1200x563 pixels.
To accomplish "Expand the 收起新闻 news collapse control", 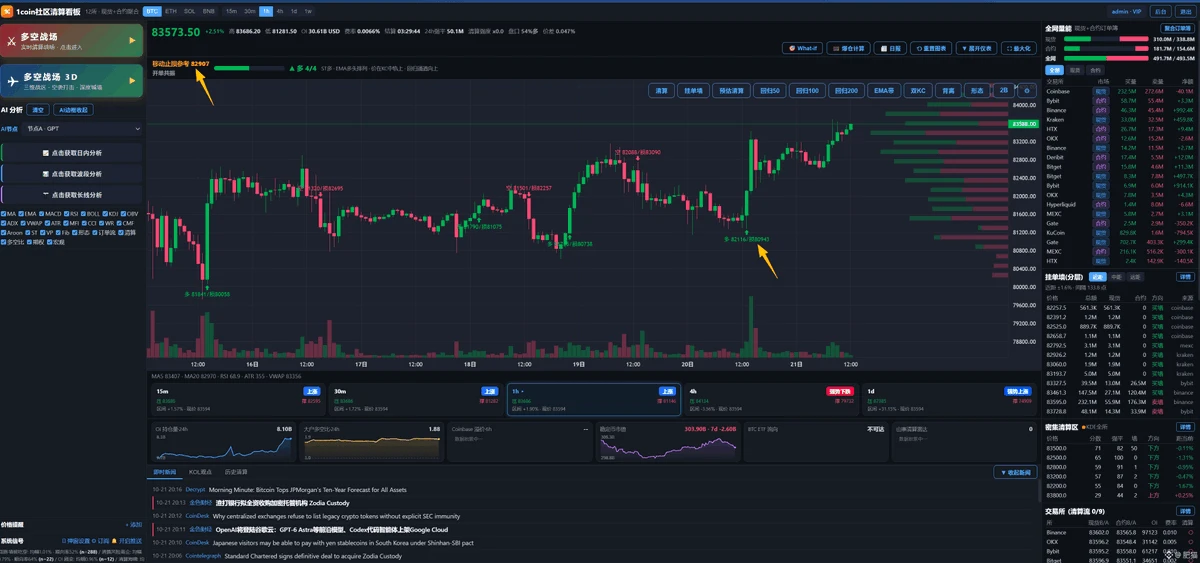I will pyautogui.click(x=1016, y=472).
